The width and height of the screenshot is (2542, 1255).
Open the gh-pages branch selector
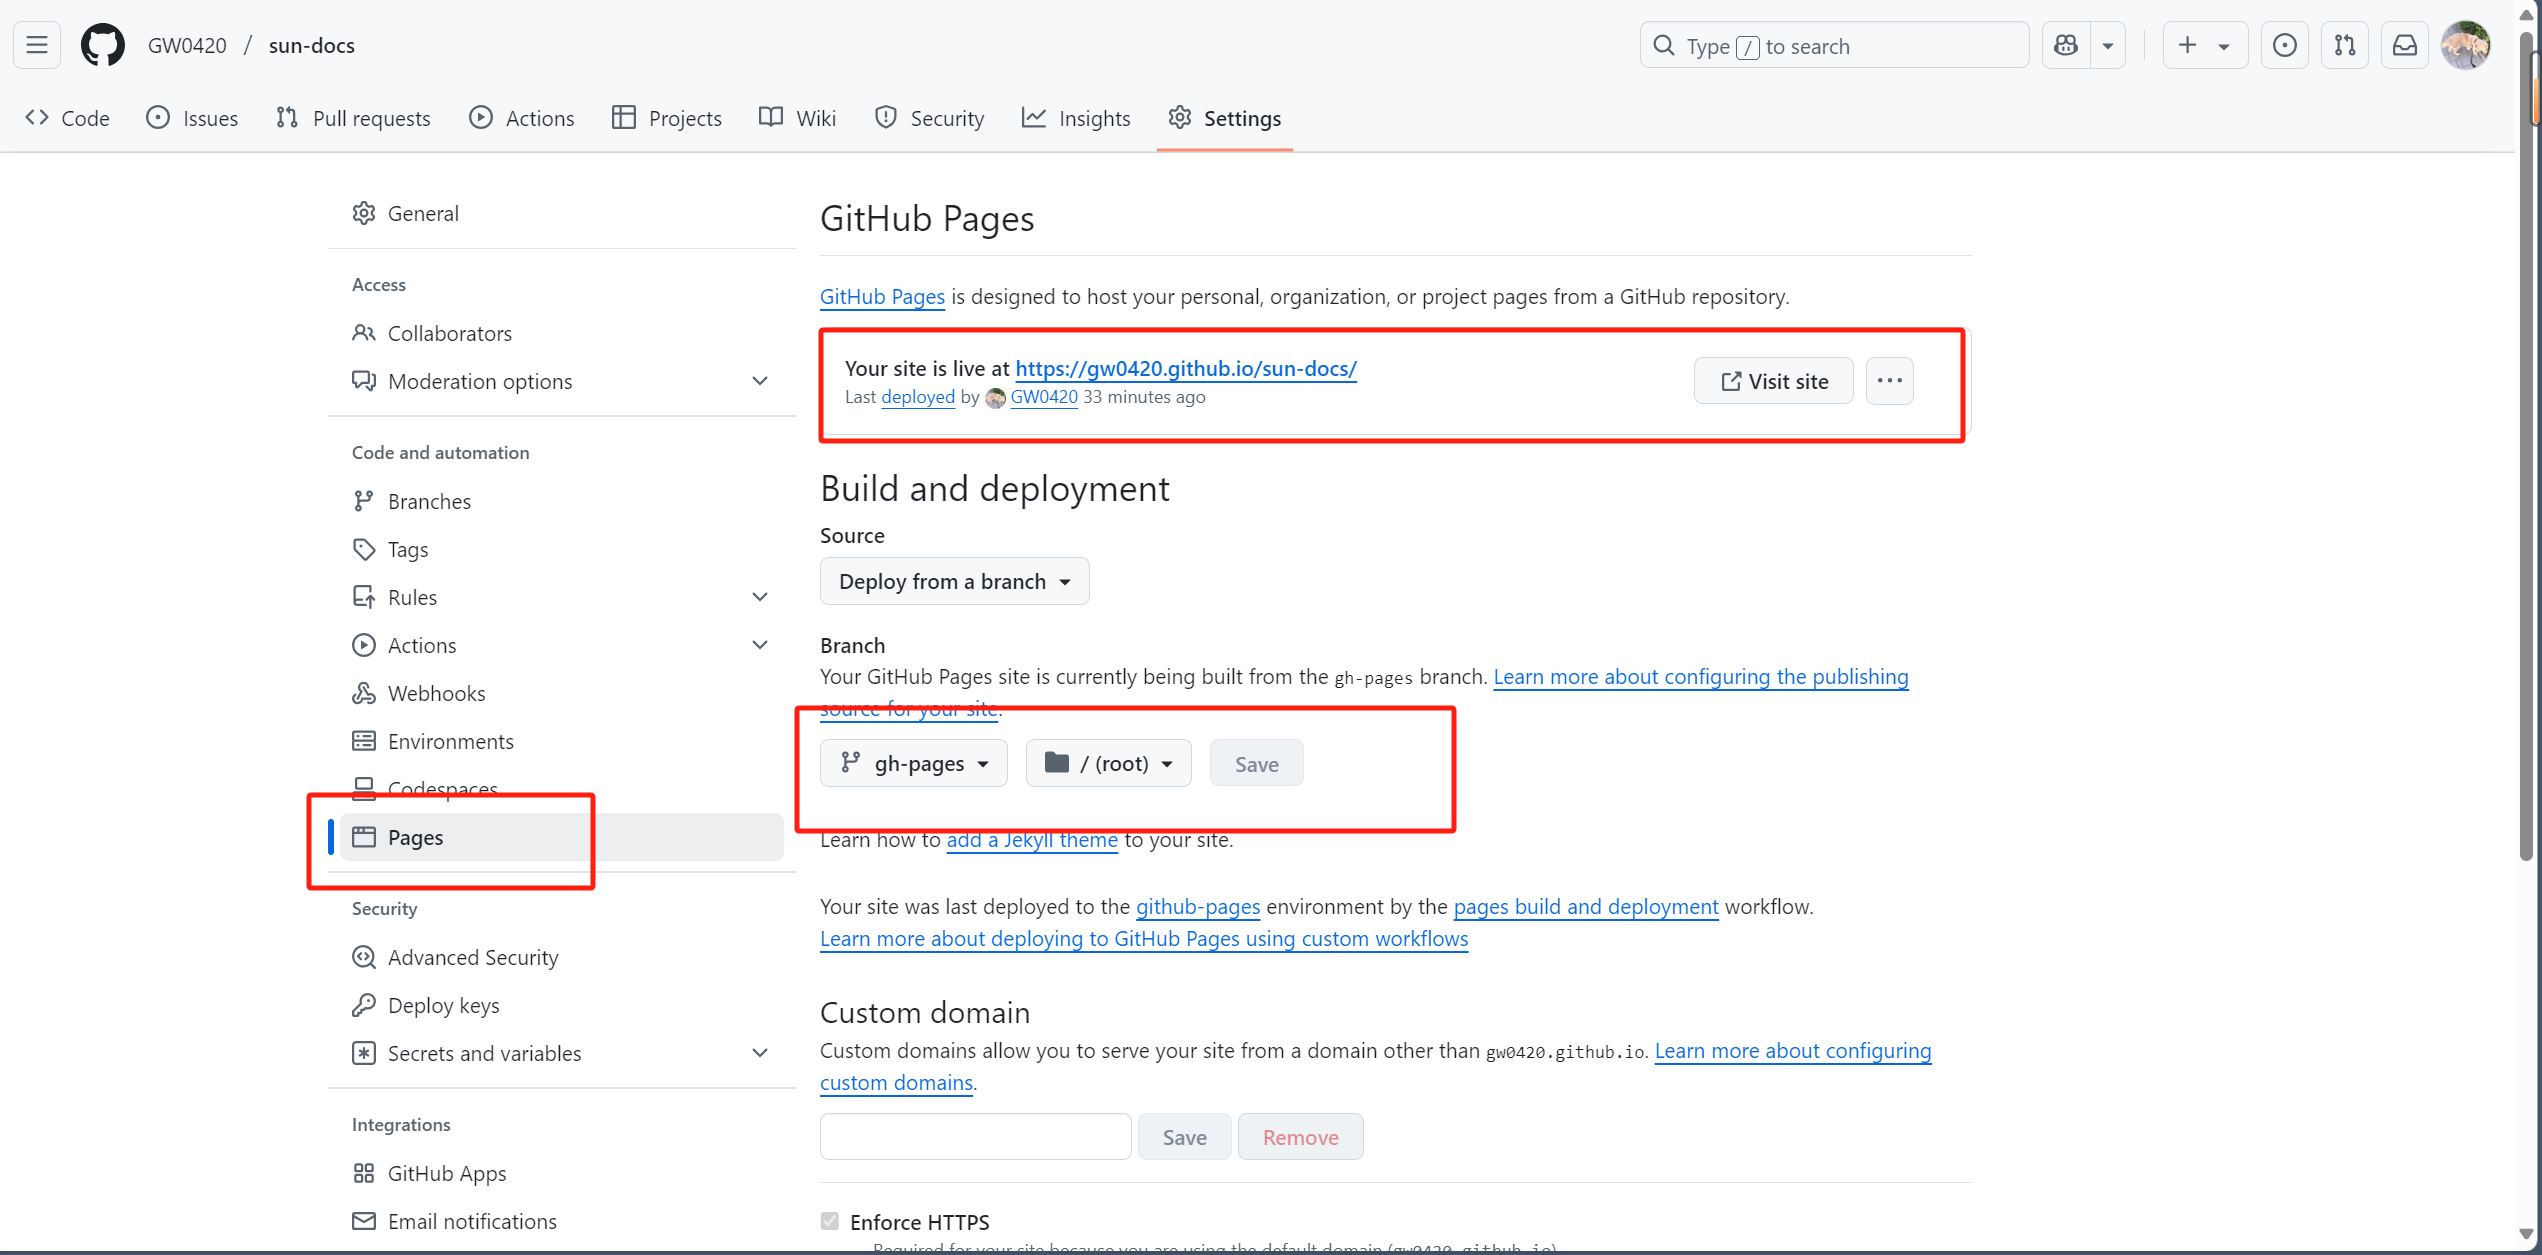pyautogui.click(x=913, y=763)
